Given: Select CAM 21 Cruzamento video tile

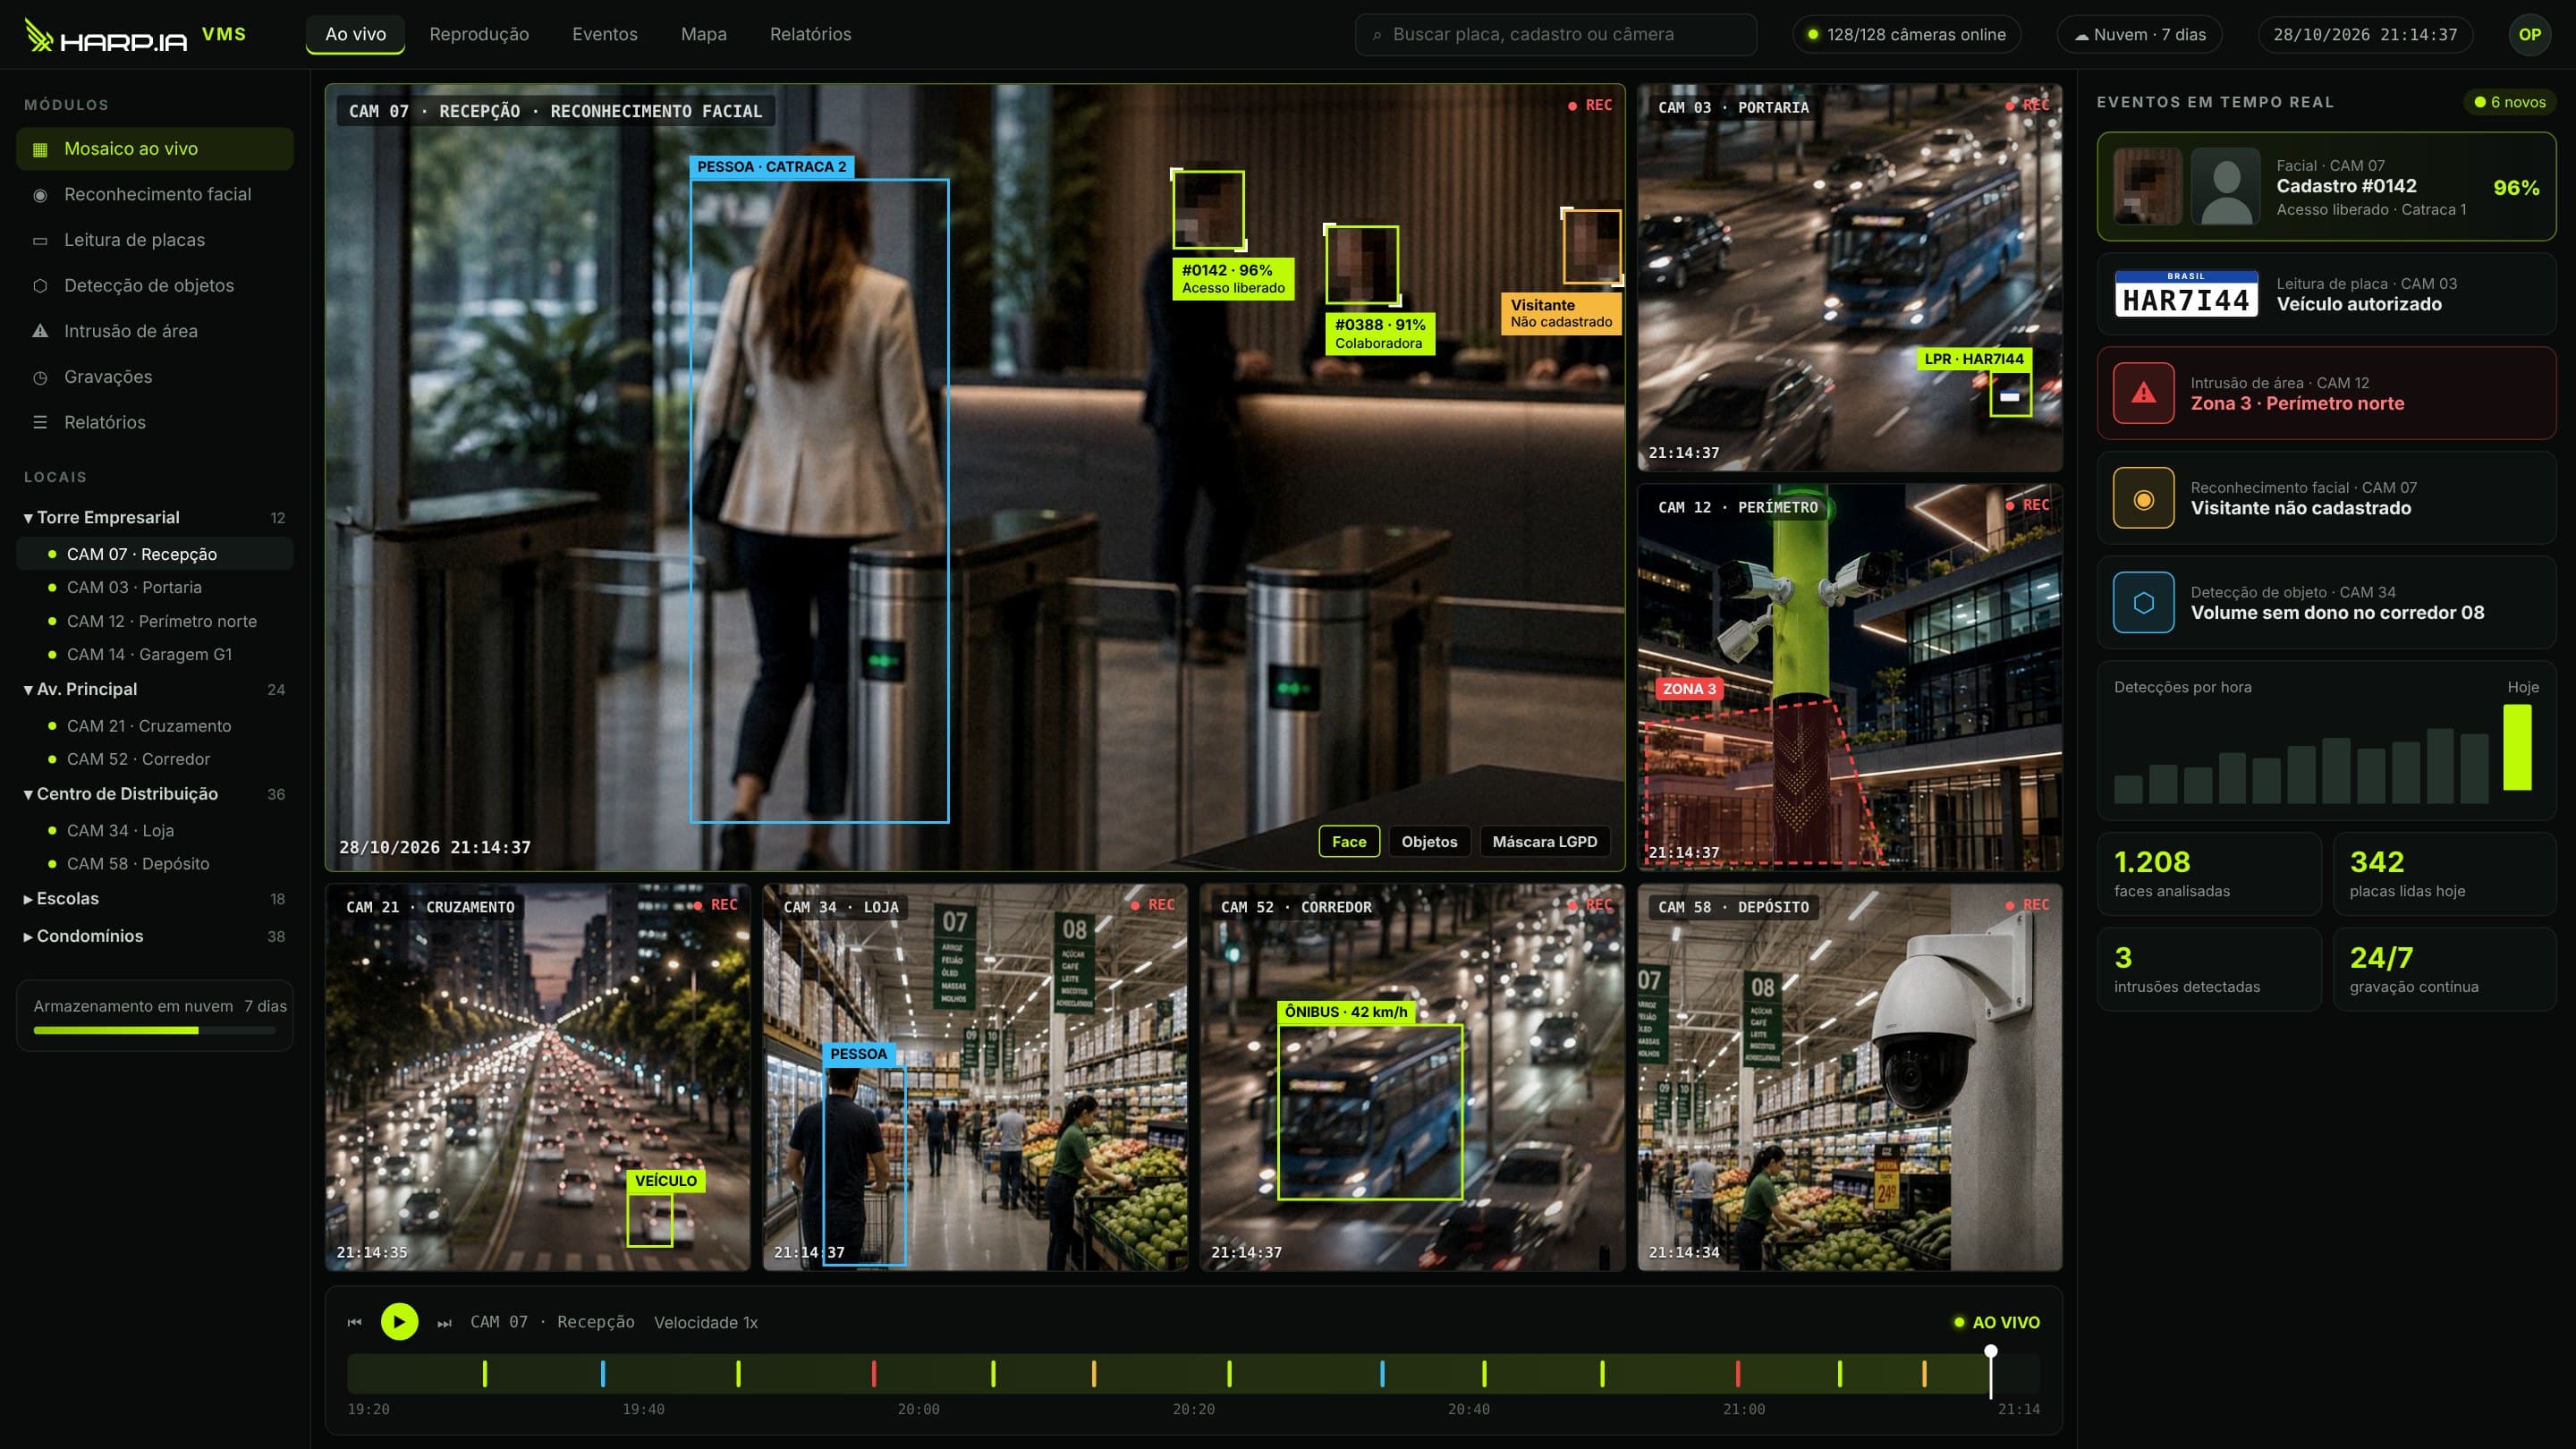Looking at the screenshot, I should coord(537,1077).
